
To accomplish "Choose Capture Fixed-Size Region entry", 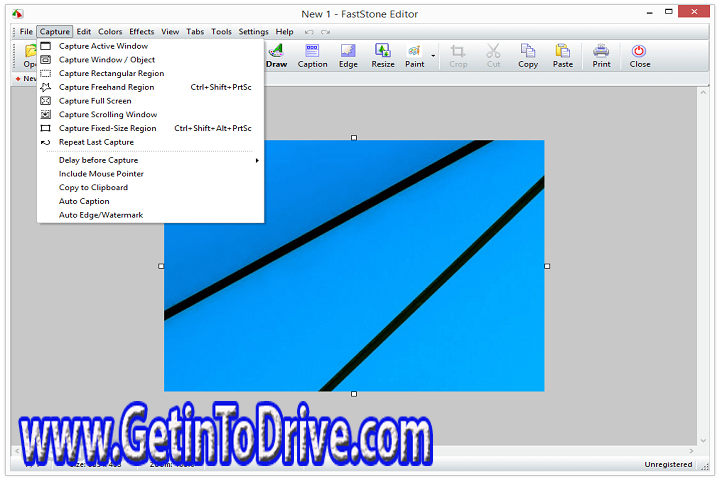I will coord(151,128).
